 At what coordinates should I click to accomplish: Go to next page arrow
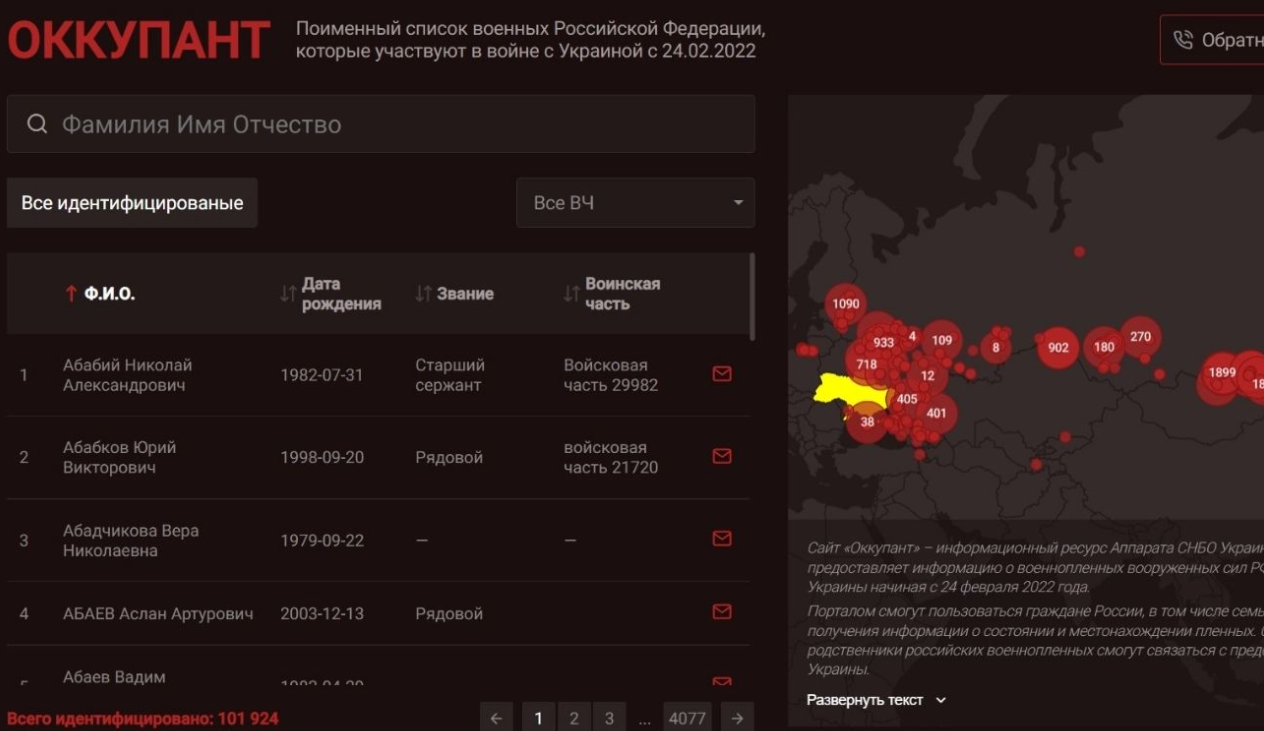click(x=737, y=718)
